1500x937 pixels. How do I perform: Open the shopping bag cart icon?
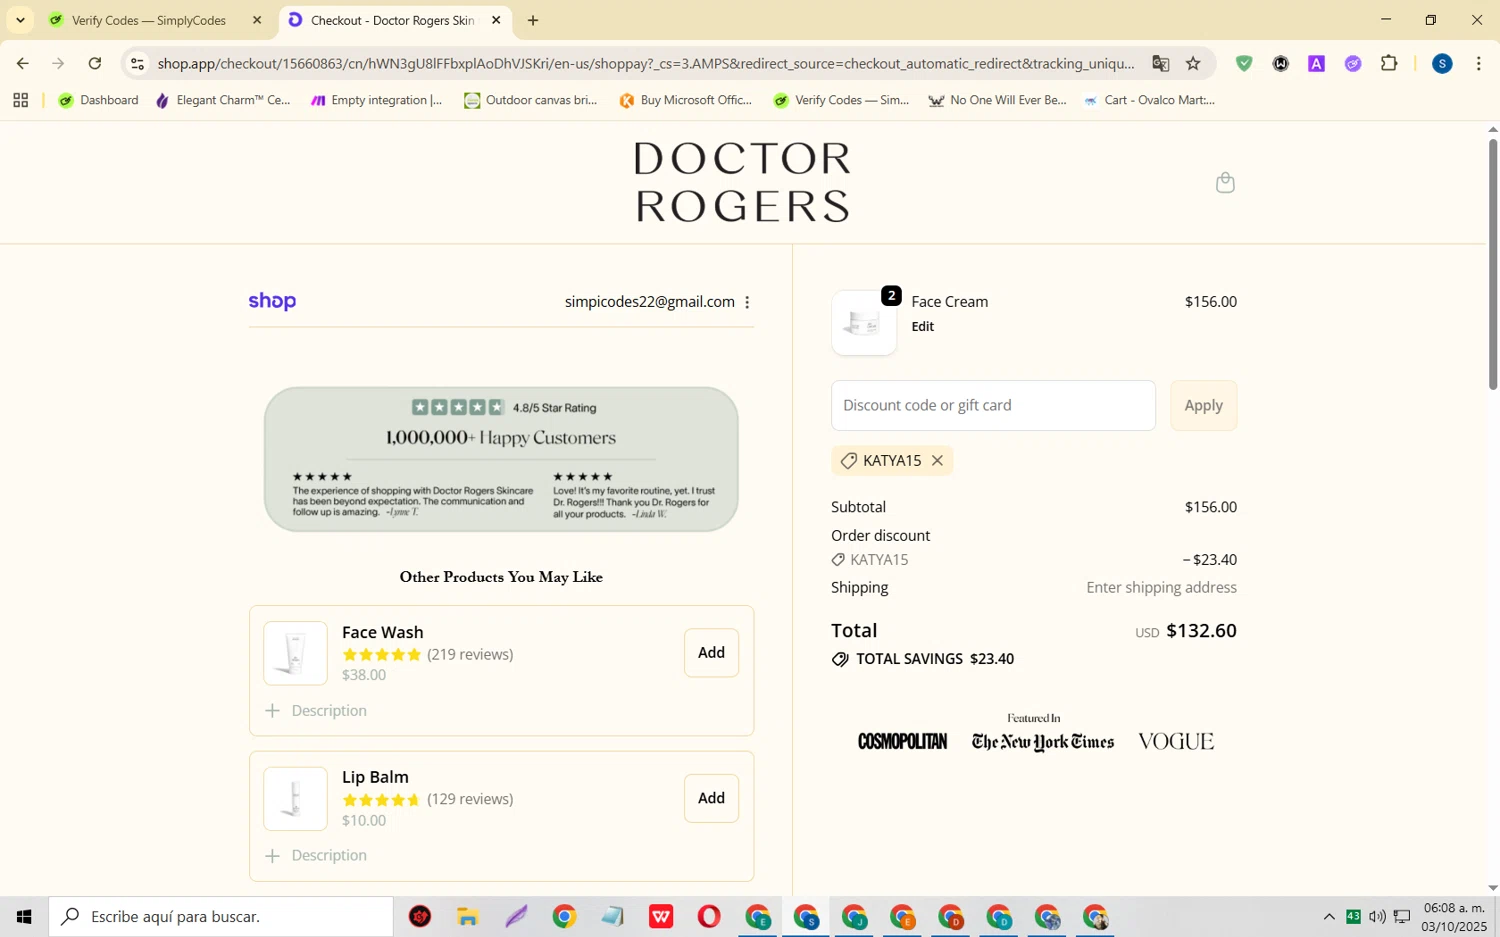click(1225, 182)
